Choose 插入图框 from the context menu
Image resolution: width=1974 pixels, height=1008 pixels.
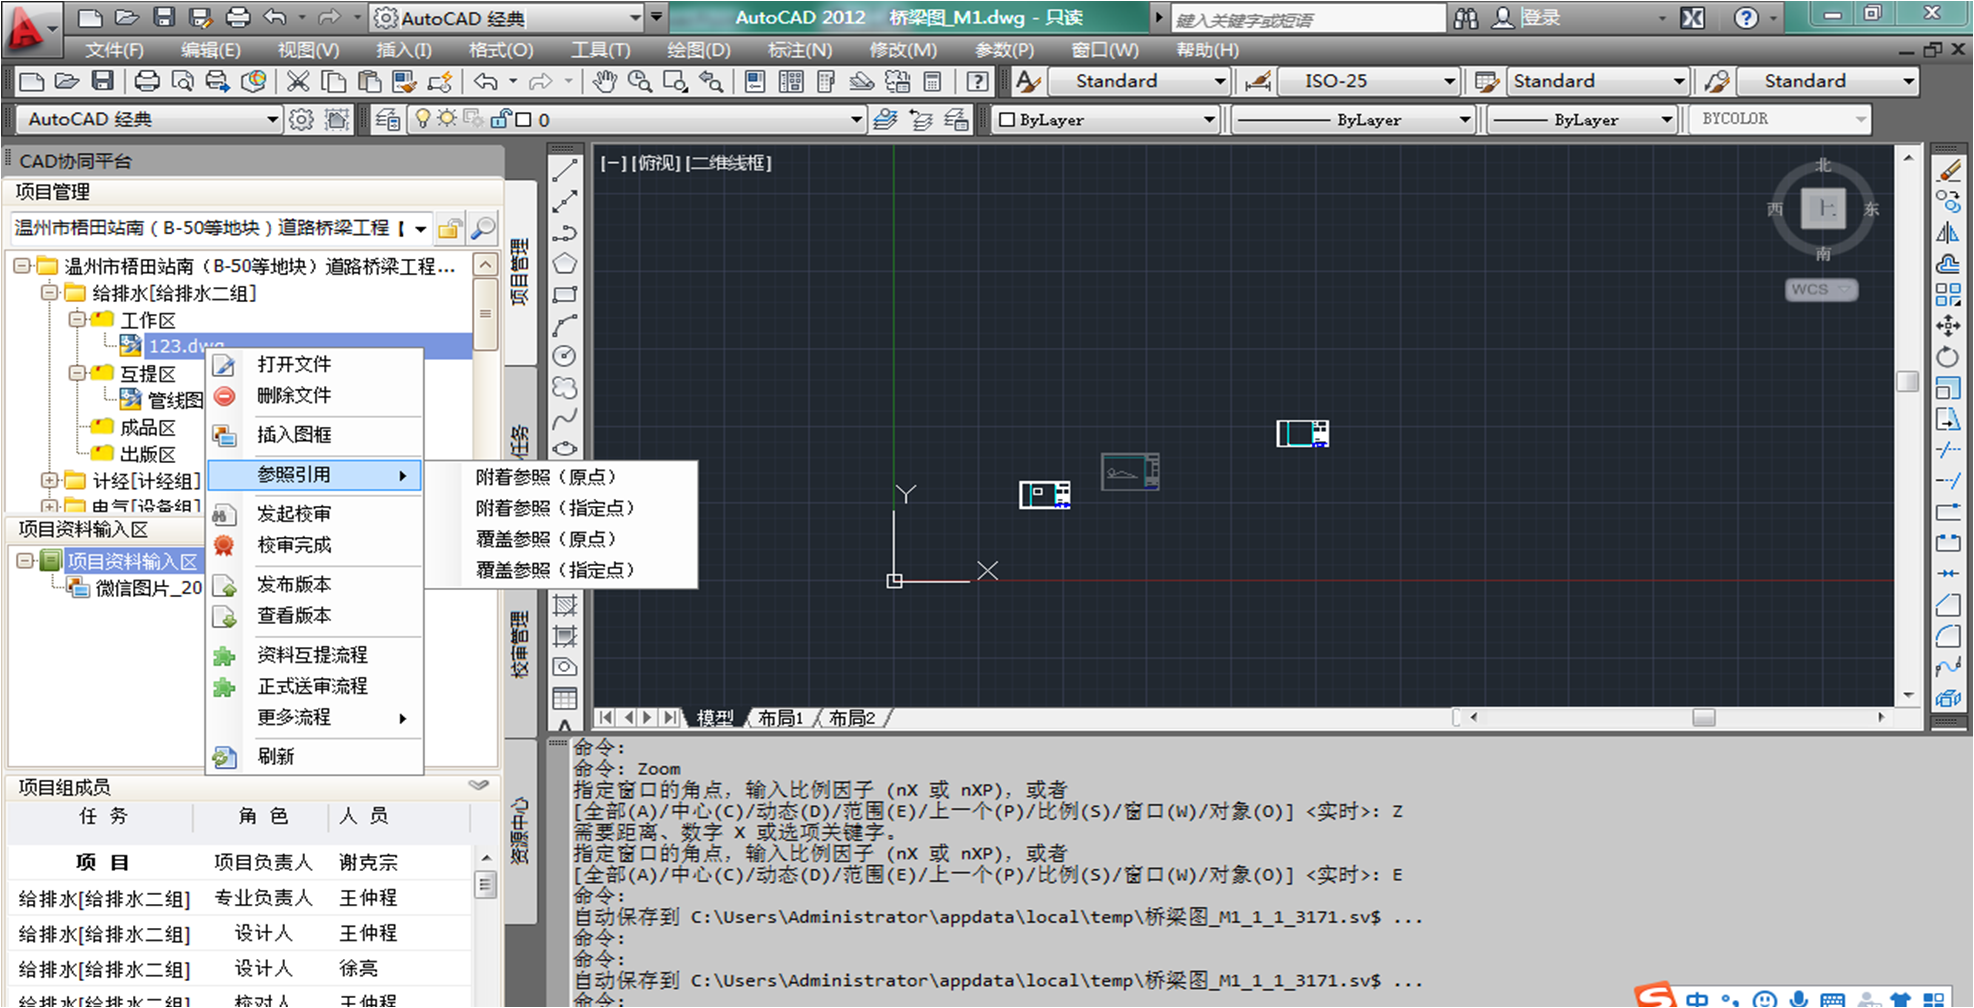coord(315,435)
